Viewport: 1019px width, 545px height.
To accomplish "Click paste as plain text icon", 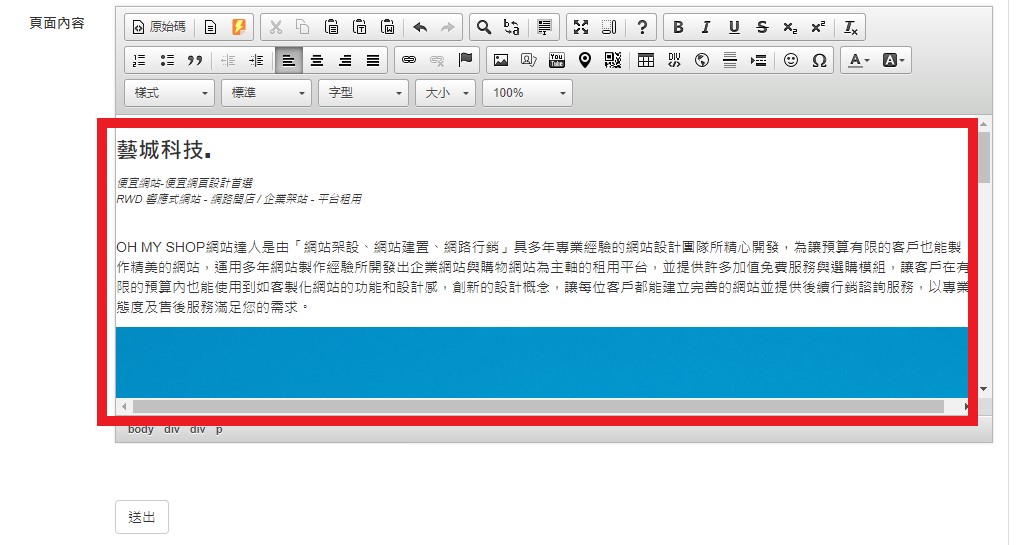I will pos(359,27).
